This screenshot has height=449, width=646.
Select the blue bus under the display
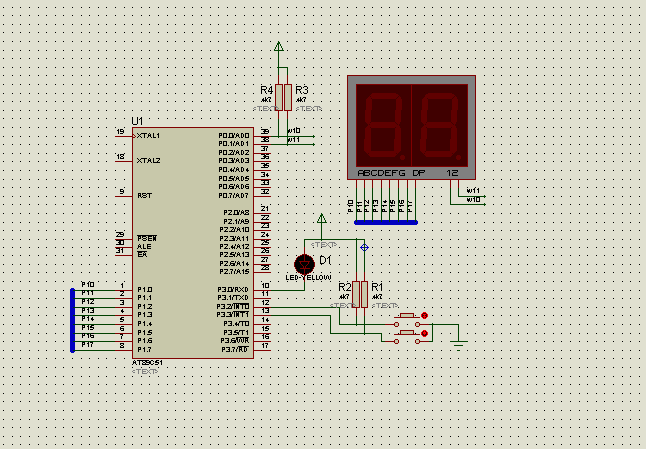point(386,222)
